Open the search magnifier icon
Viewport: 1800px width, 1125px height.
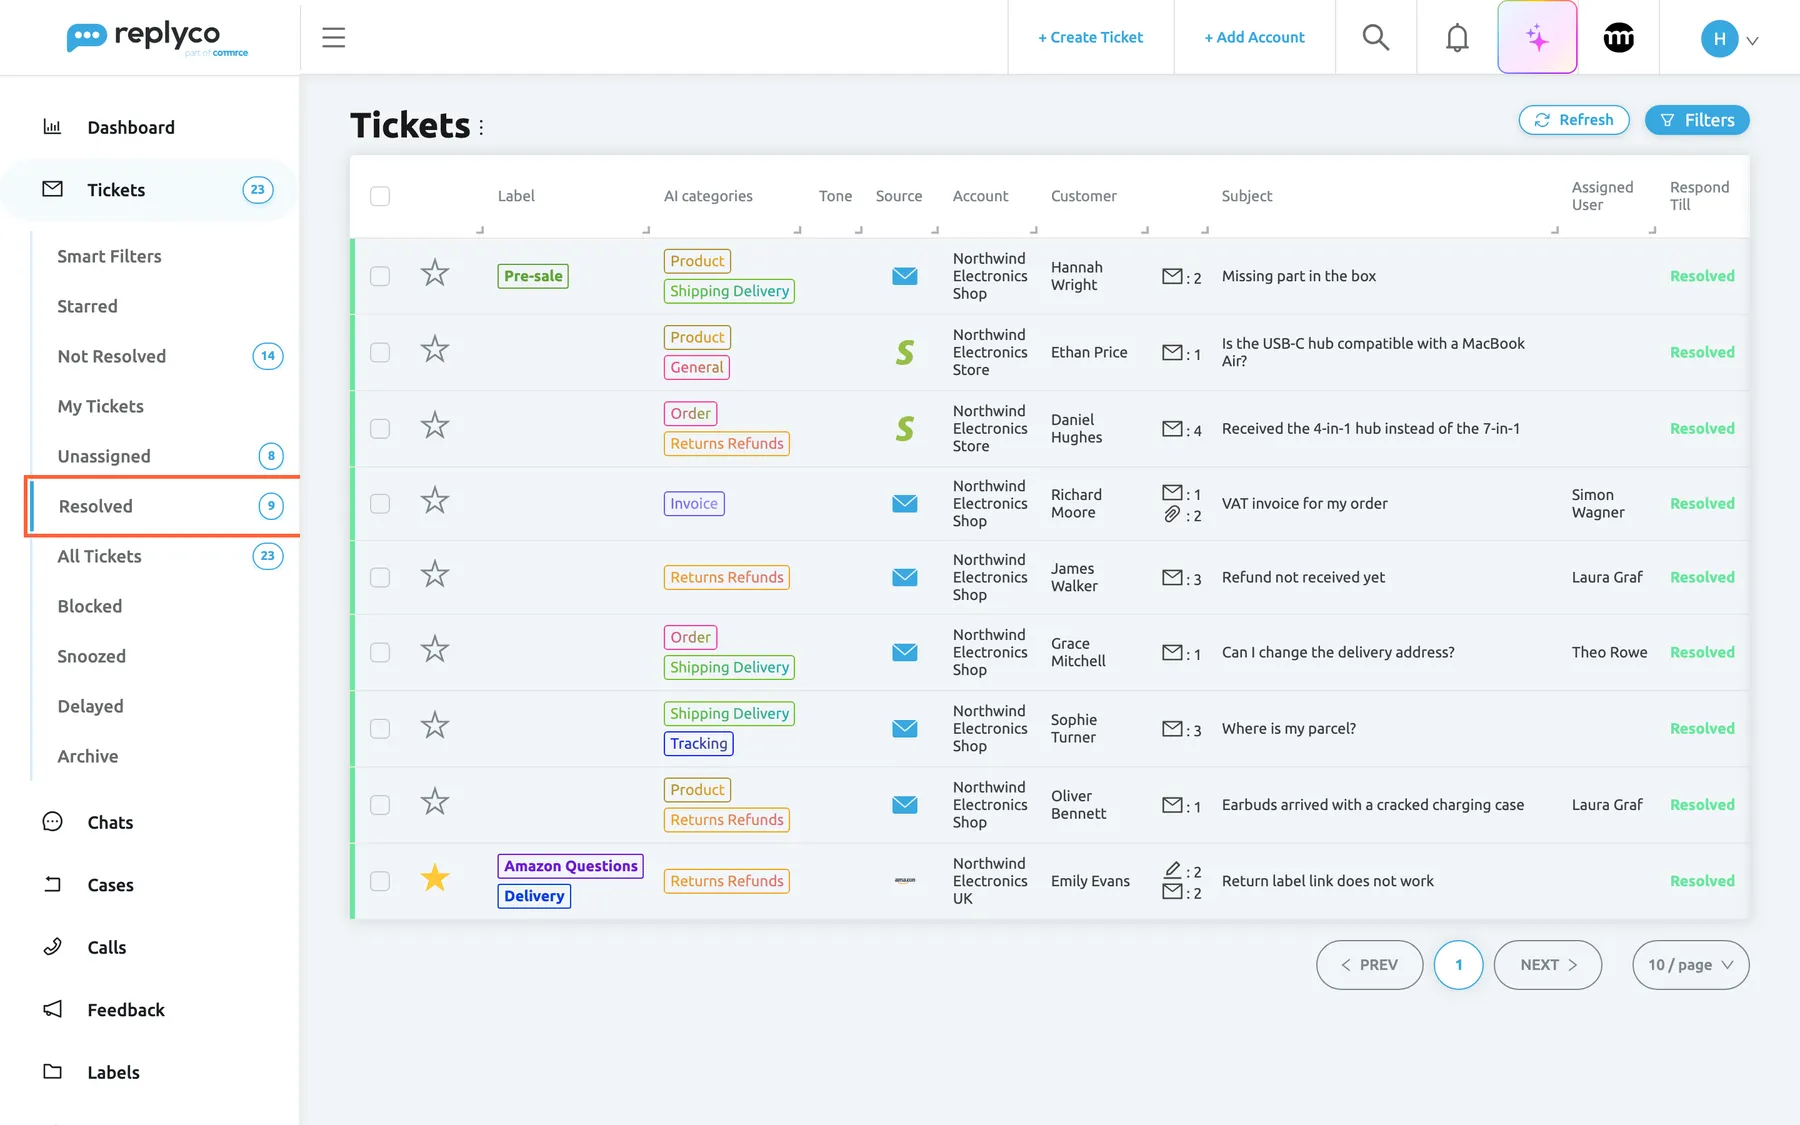pos(1376,38)
